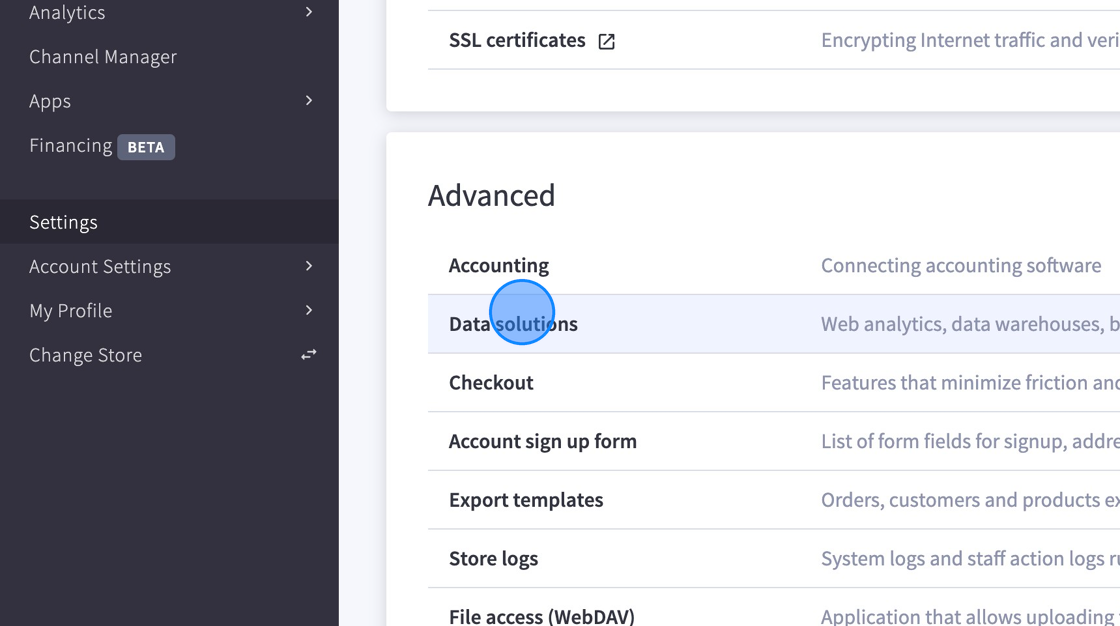The width and height of the screenshot is (1120, 626).
Task: Open Financing from the sidebar
Action: tap(71, 145)
